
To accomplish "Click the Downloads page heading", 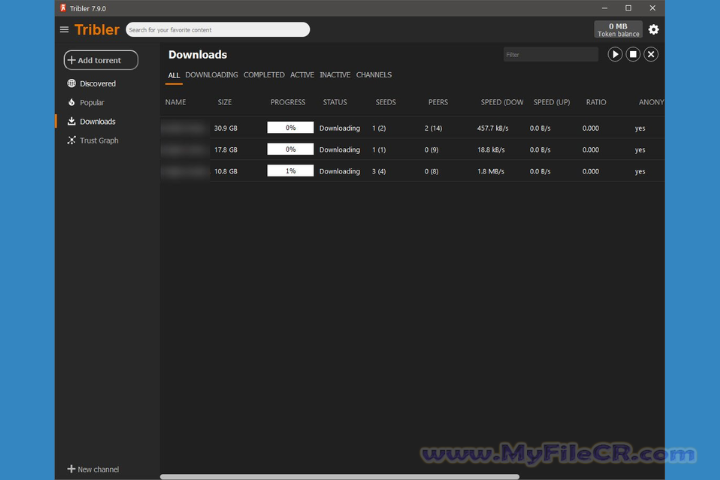I will tap(197, 55).
